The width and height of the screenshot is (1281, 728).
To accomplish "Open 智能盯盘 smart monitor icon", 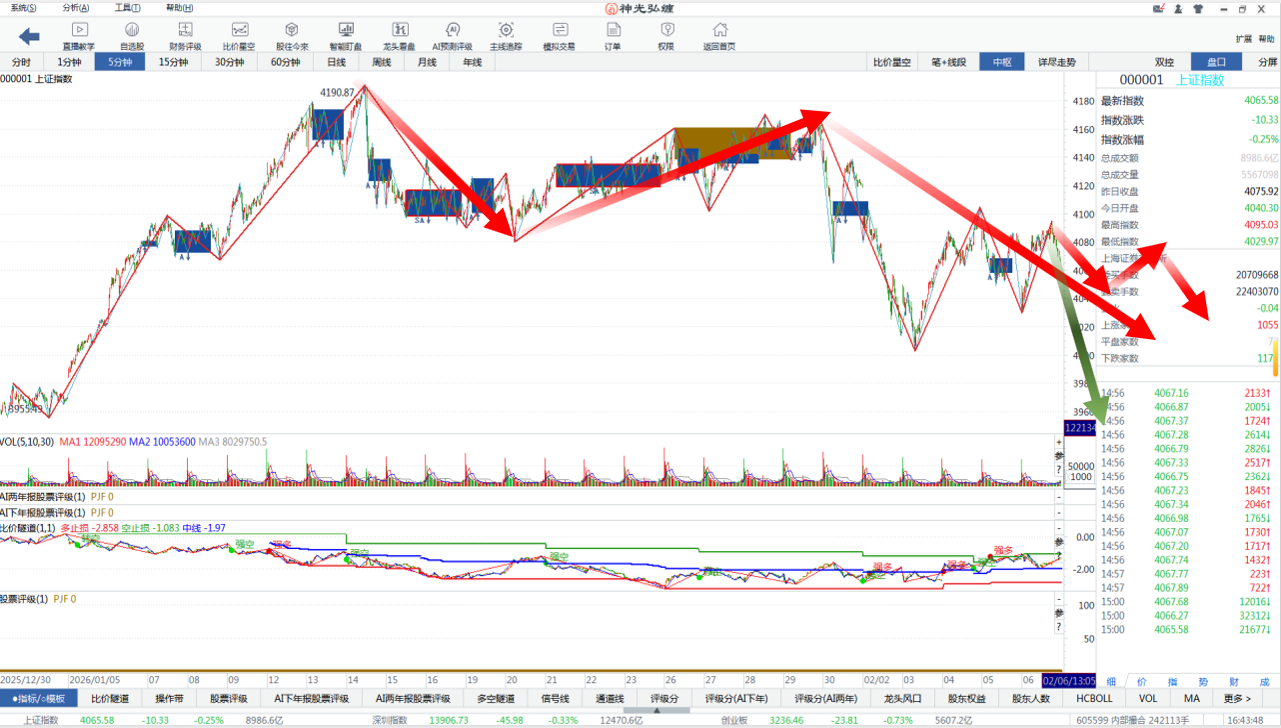I will 346,37.
